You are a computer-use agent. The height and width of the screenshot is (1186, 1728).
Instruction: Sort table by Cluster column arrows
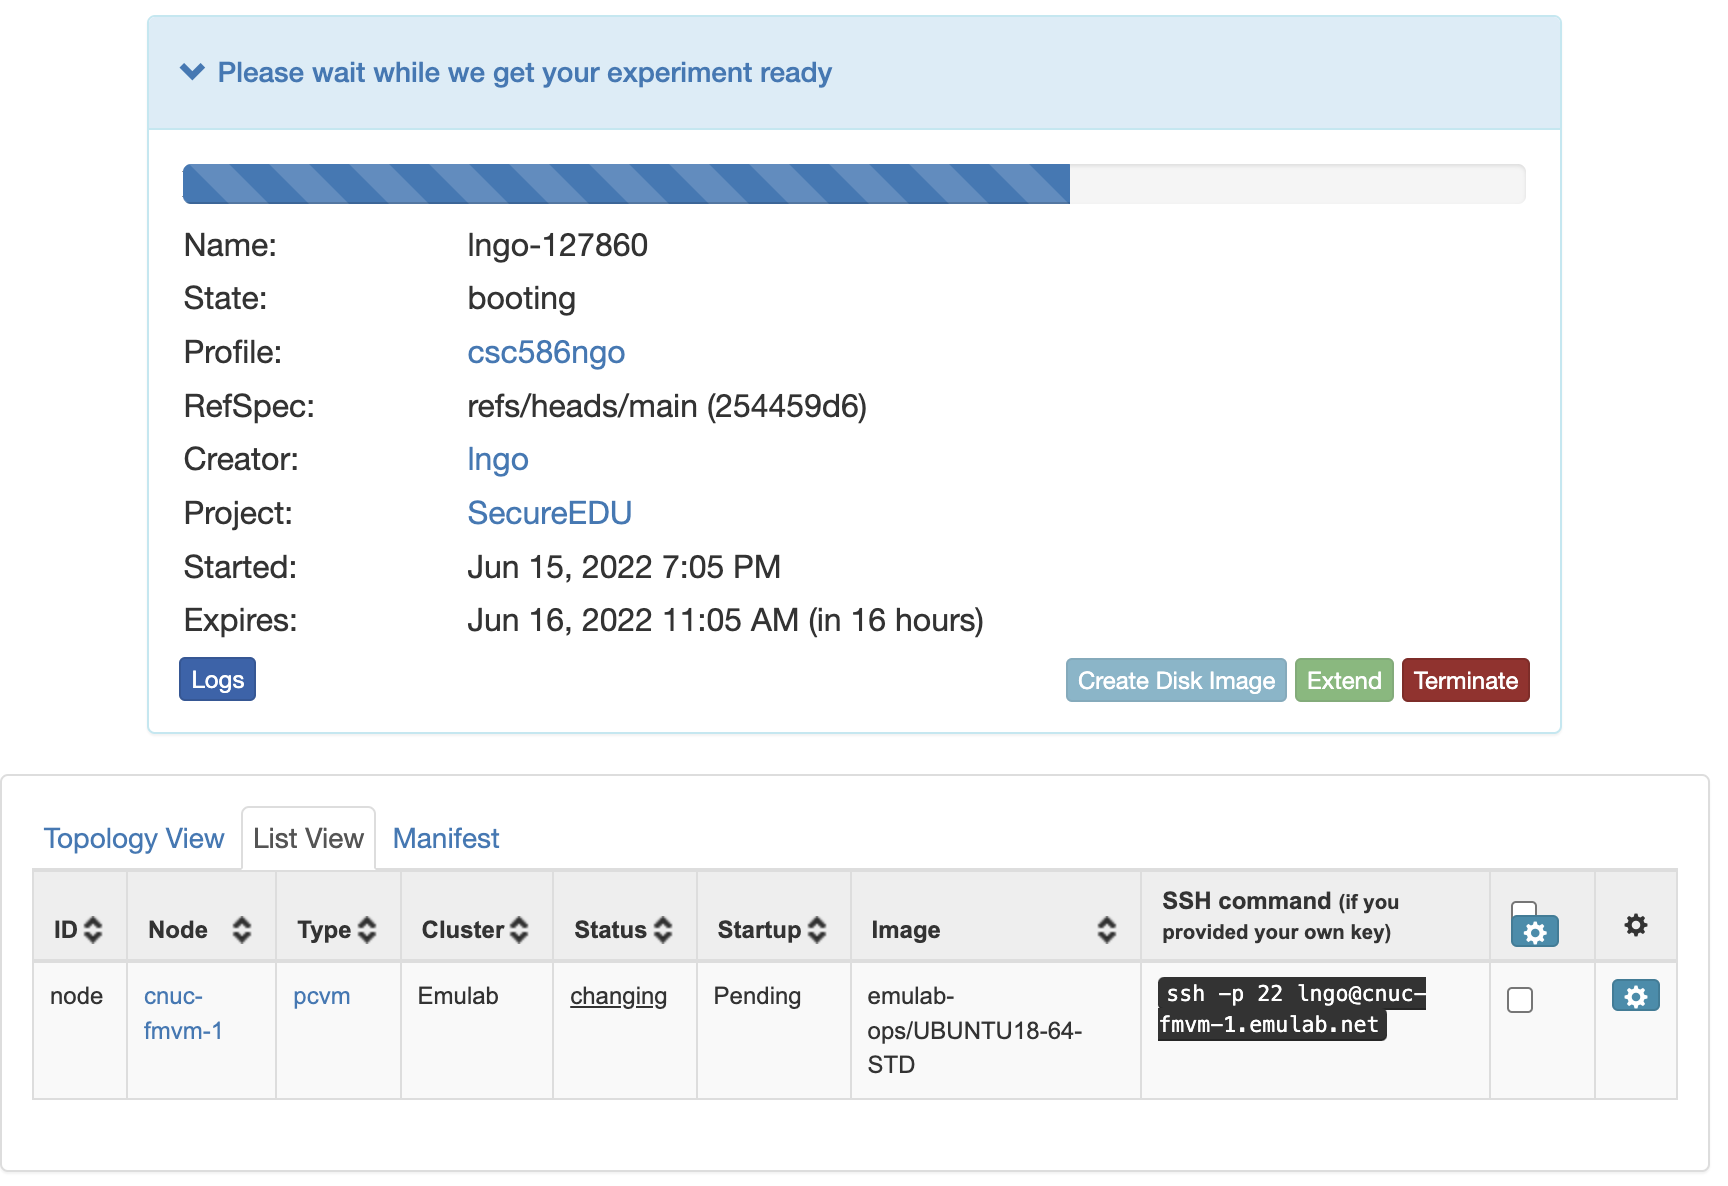click(519, 930)
